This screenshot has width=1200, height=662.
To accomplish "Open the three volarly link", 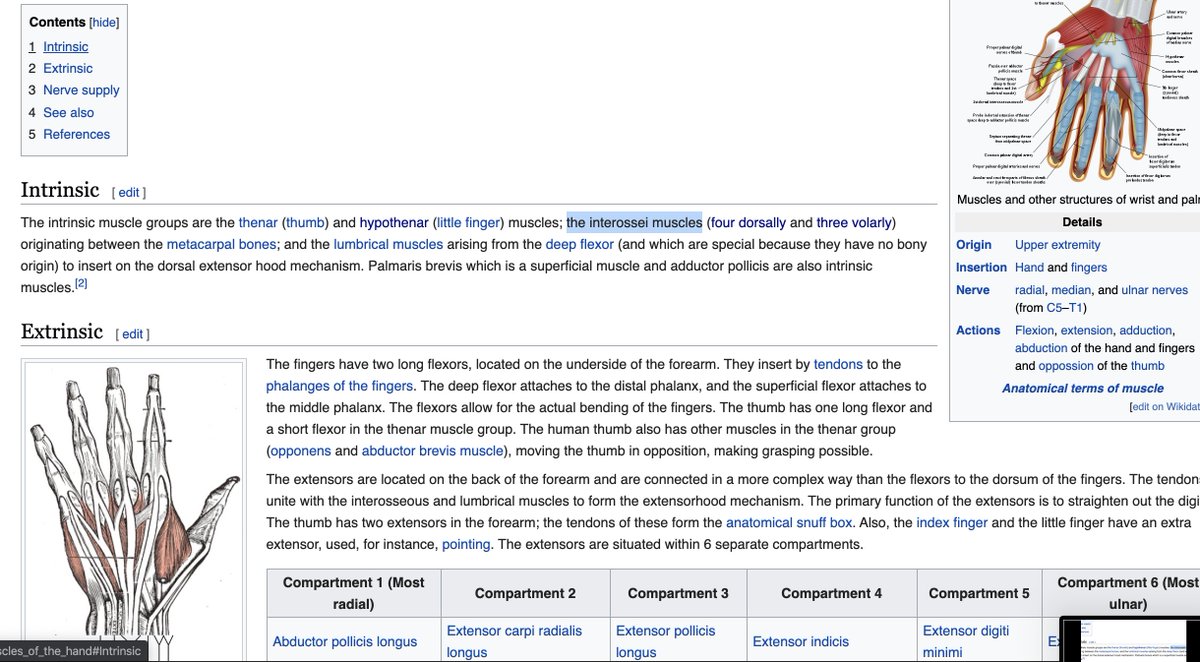I will click(x=854, y=222).
